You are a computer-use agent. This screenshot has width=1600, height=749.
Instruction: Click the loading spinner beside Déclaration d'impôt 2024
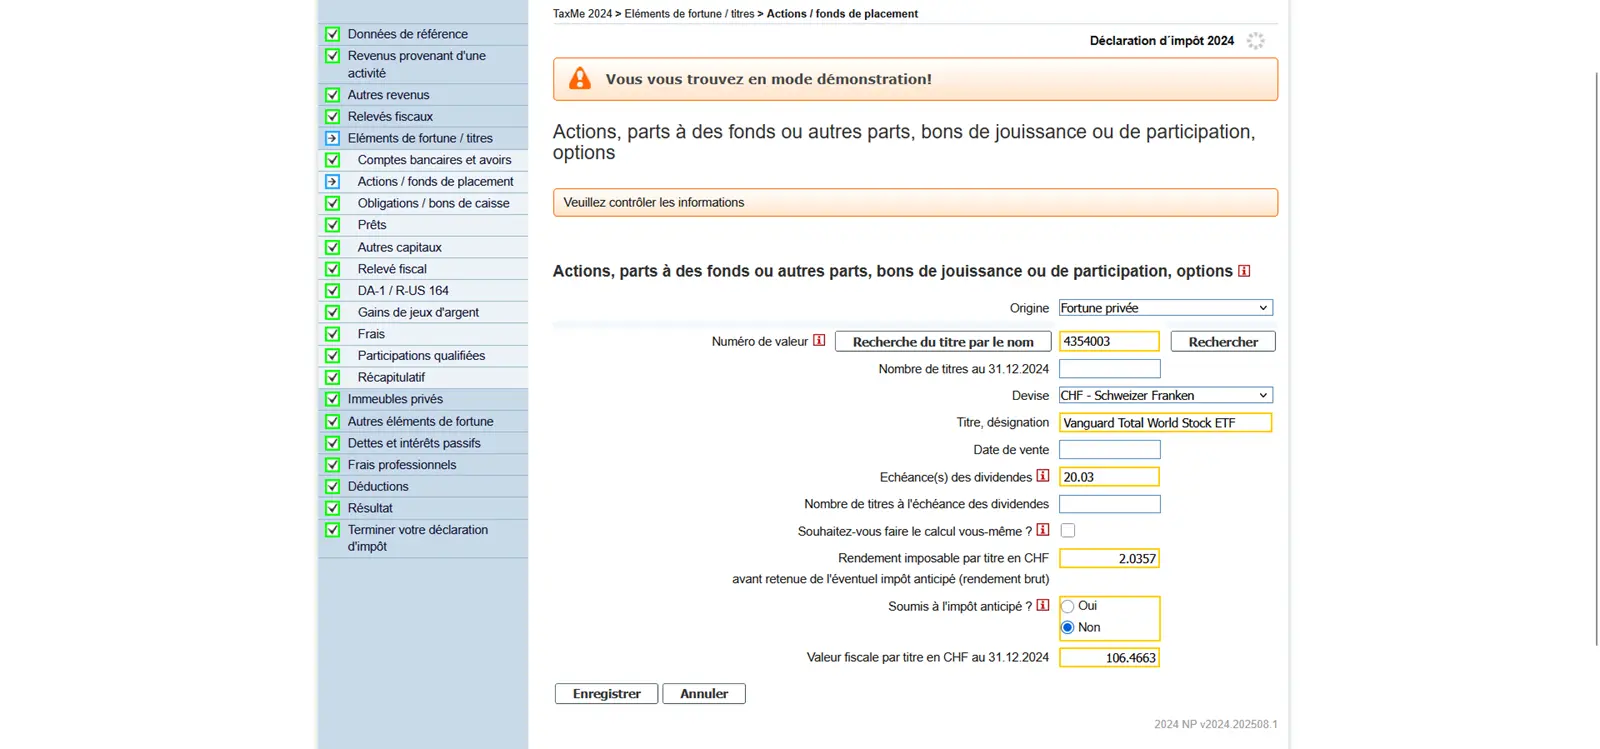(x=1256, y=41)
